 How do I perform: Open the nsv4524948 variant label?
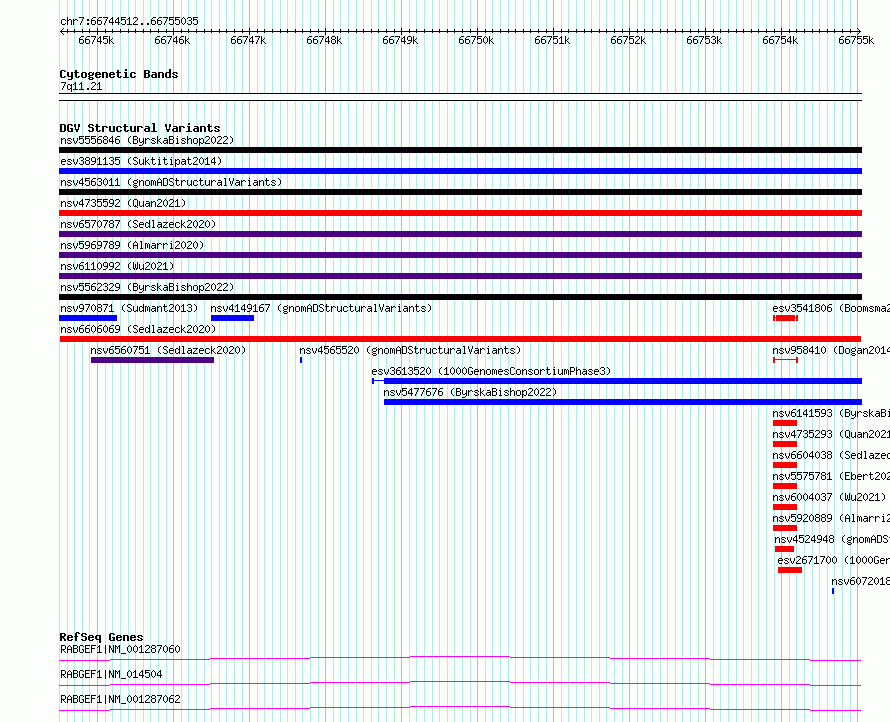coord(832,539)
